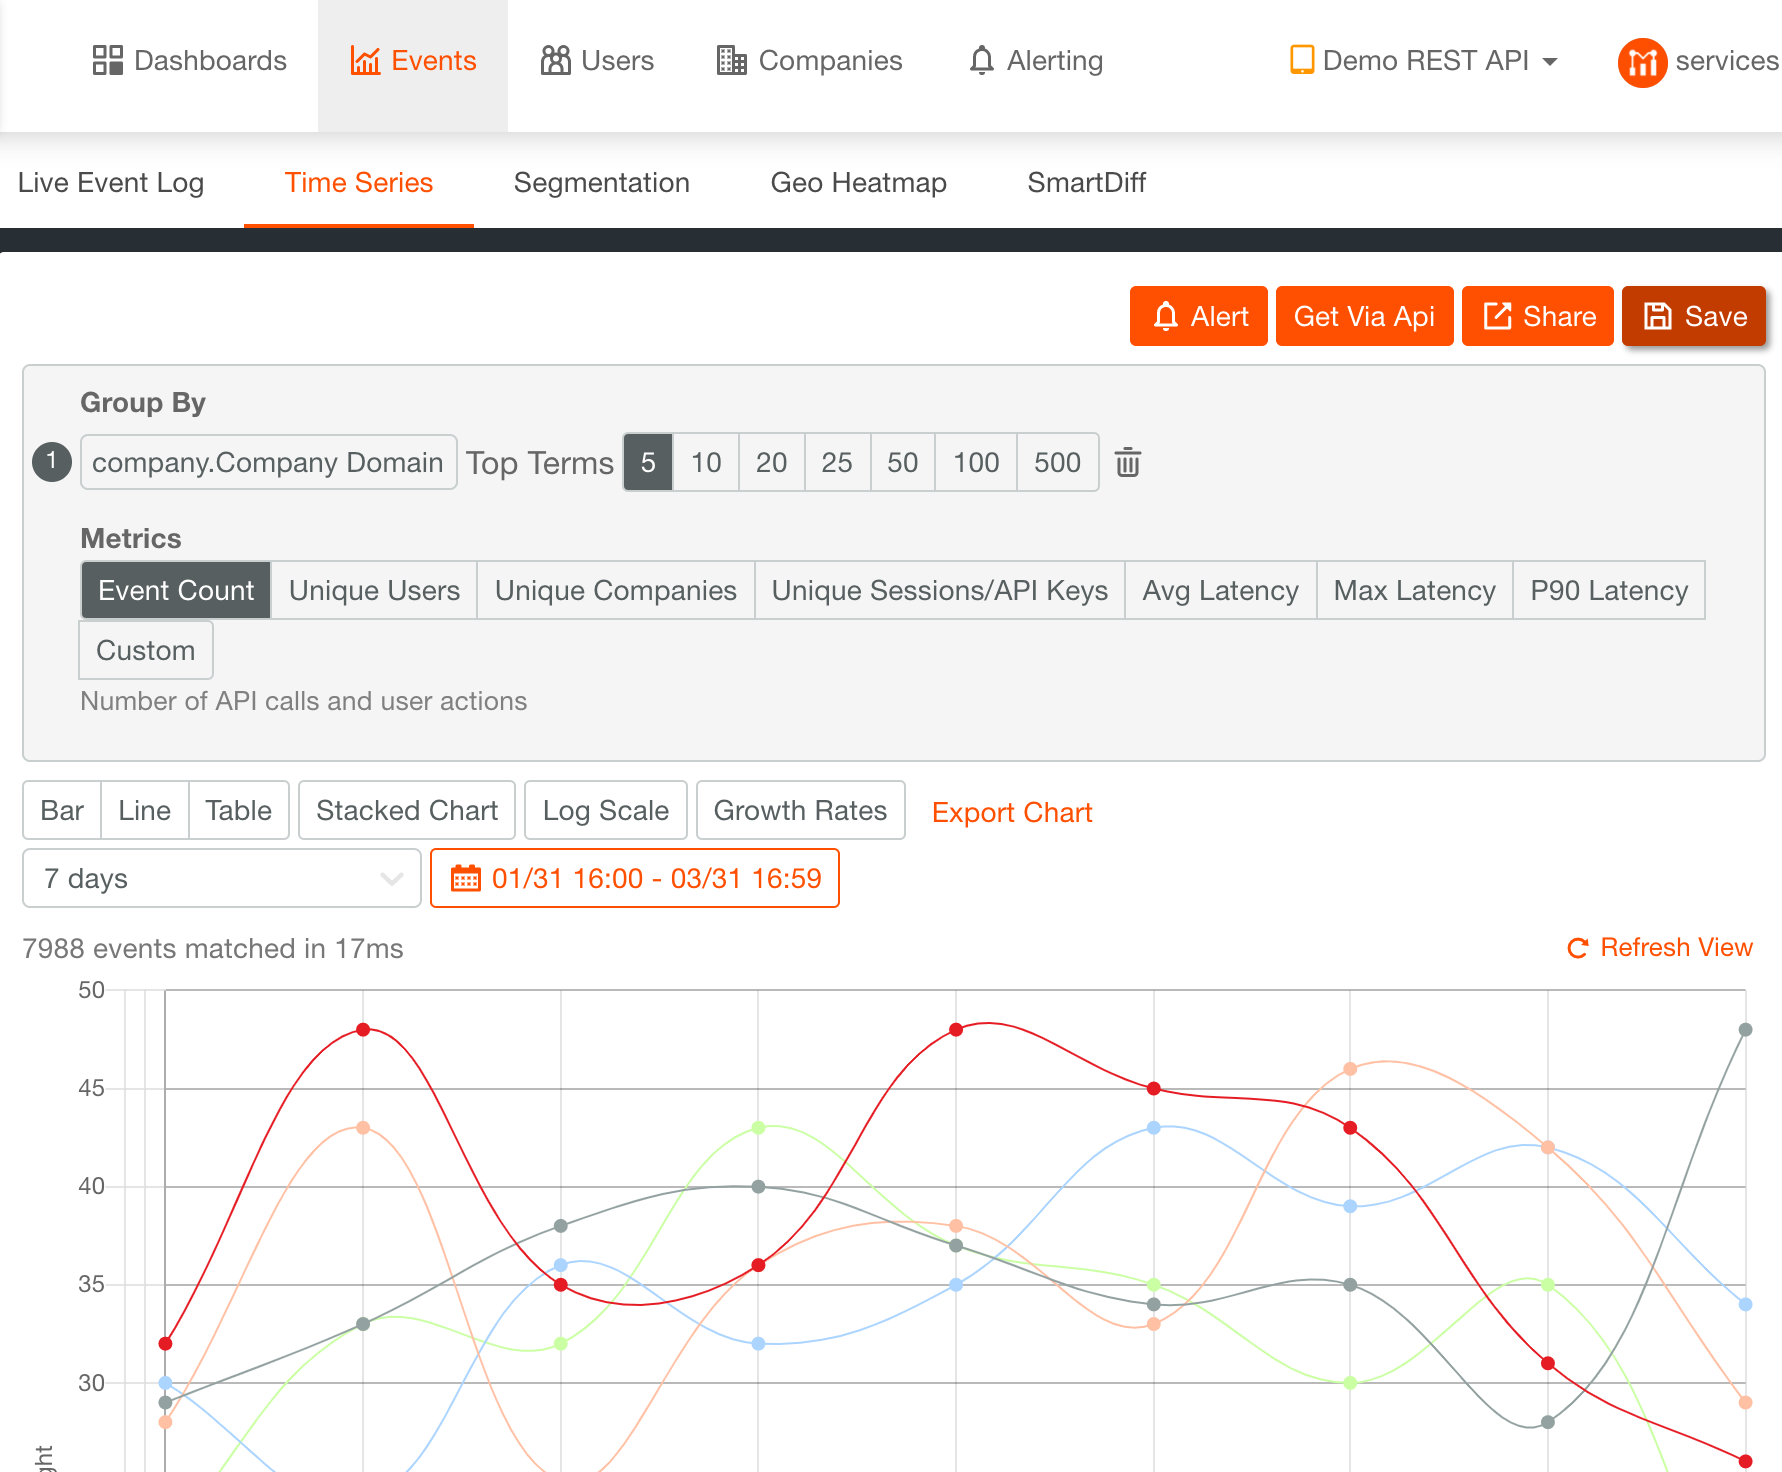This screenshot has height=1472, width=1782.
Task: Select 10 as the Top Terms value
Action: (706, 462)
